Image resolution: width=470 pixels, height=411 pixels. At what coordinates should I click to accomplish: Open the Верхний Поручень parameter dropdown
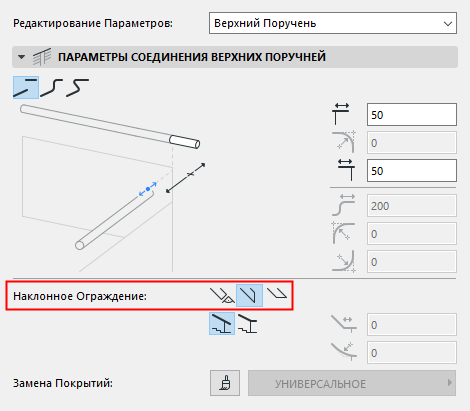[333, 23]
